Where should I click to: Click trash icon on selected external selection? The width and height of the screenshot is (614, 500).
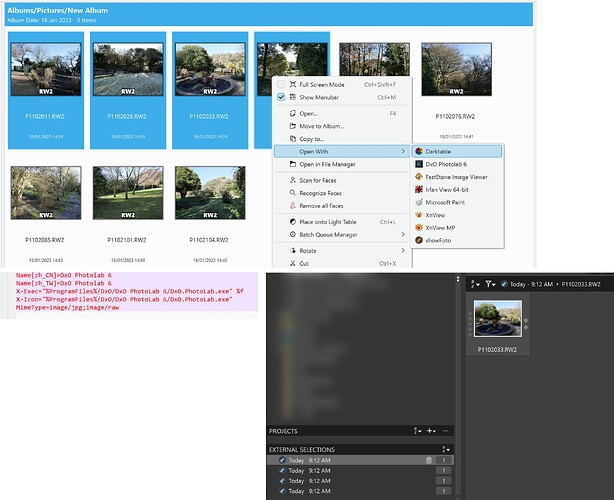pyautogui.click(x=429, y=460)
